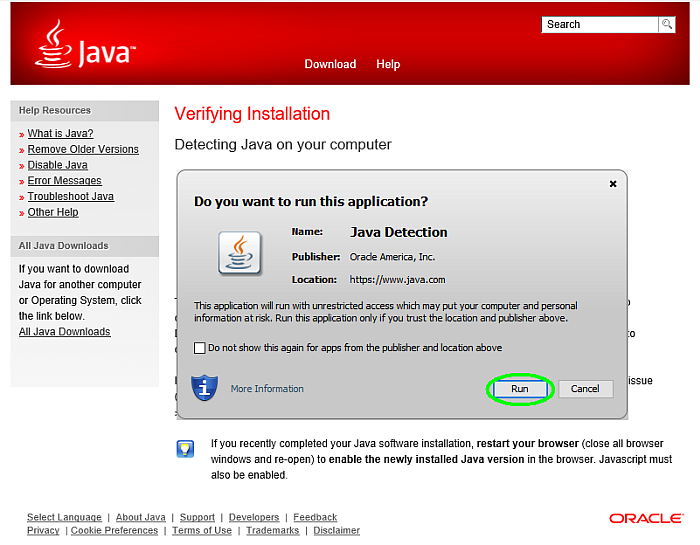The width and height of the screenshot is (700, 545).
Task: Open 'All Java Downloads' link
Action: pyautogui.click(x=65, y=332)
